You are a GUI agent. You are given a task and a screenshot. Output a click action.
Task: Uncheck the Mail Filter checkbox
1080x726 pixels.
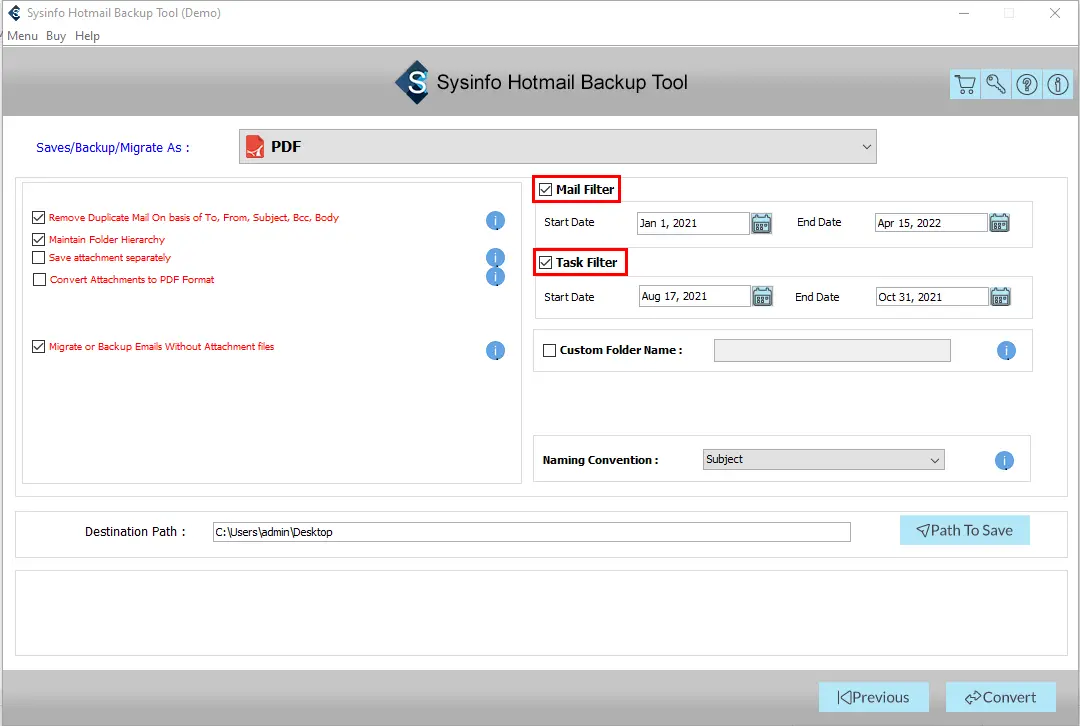coord(546,190)
